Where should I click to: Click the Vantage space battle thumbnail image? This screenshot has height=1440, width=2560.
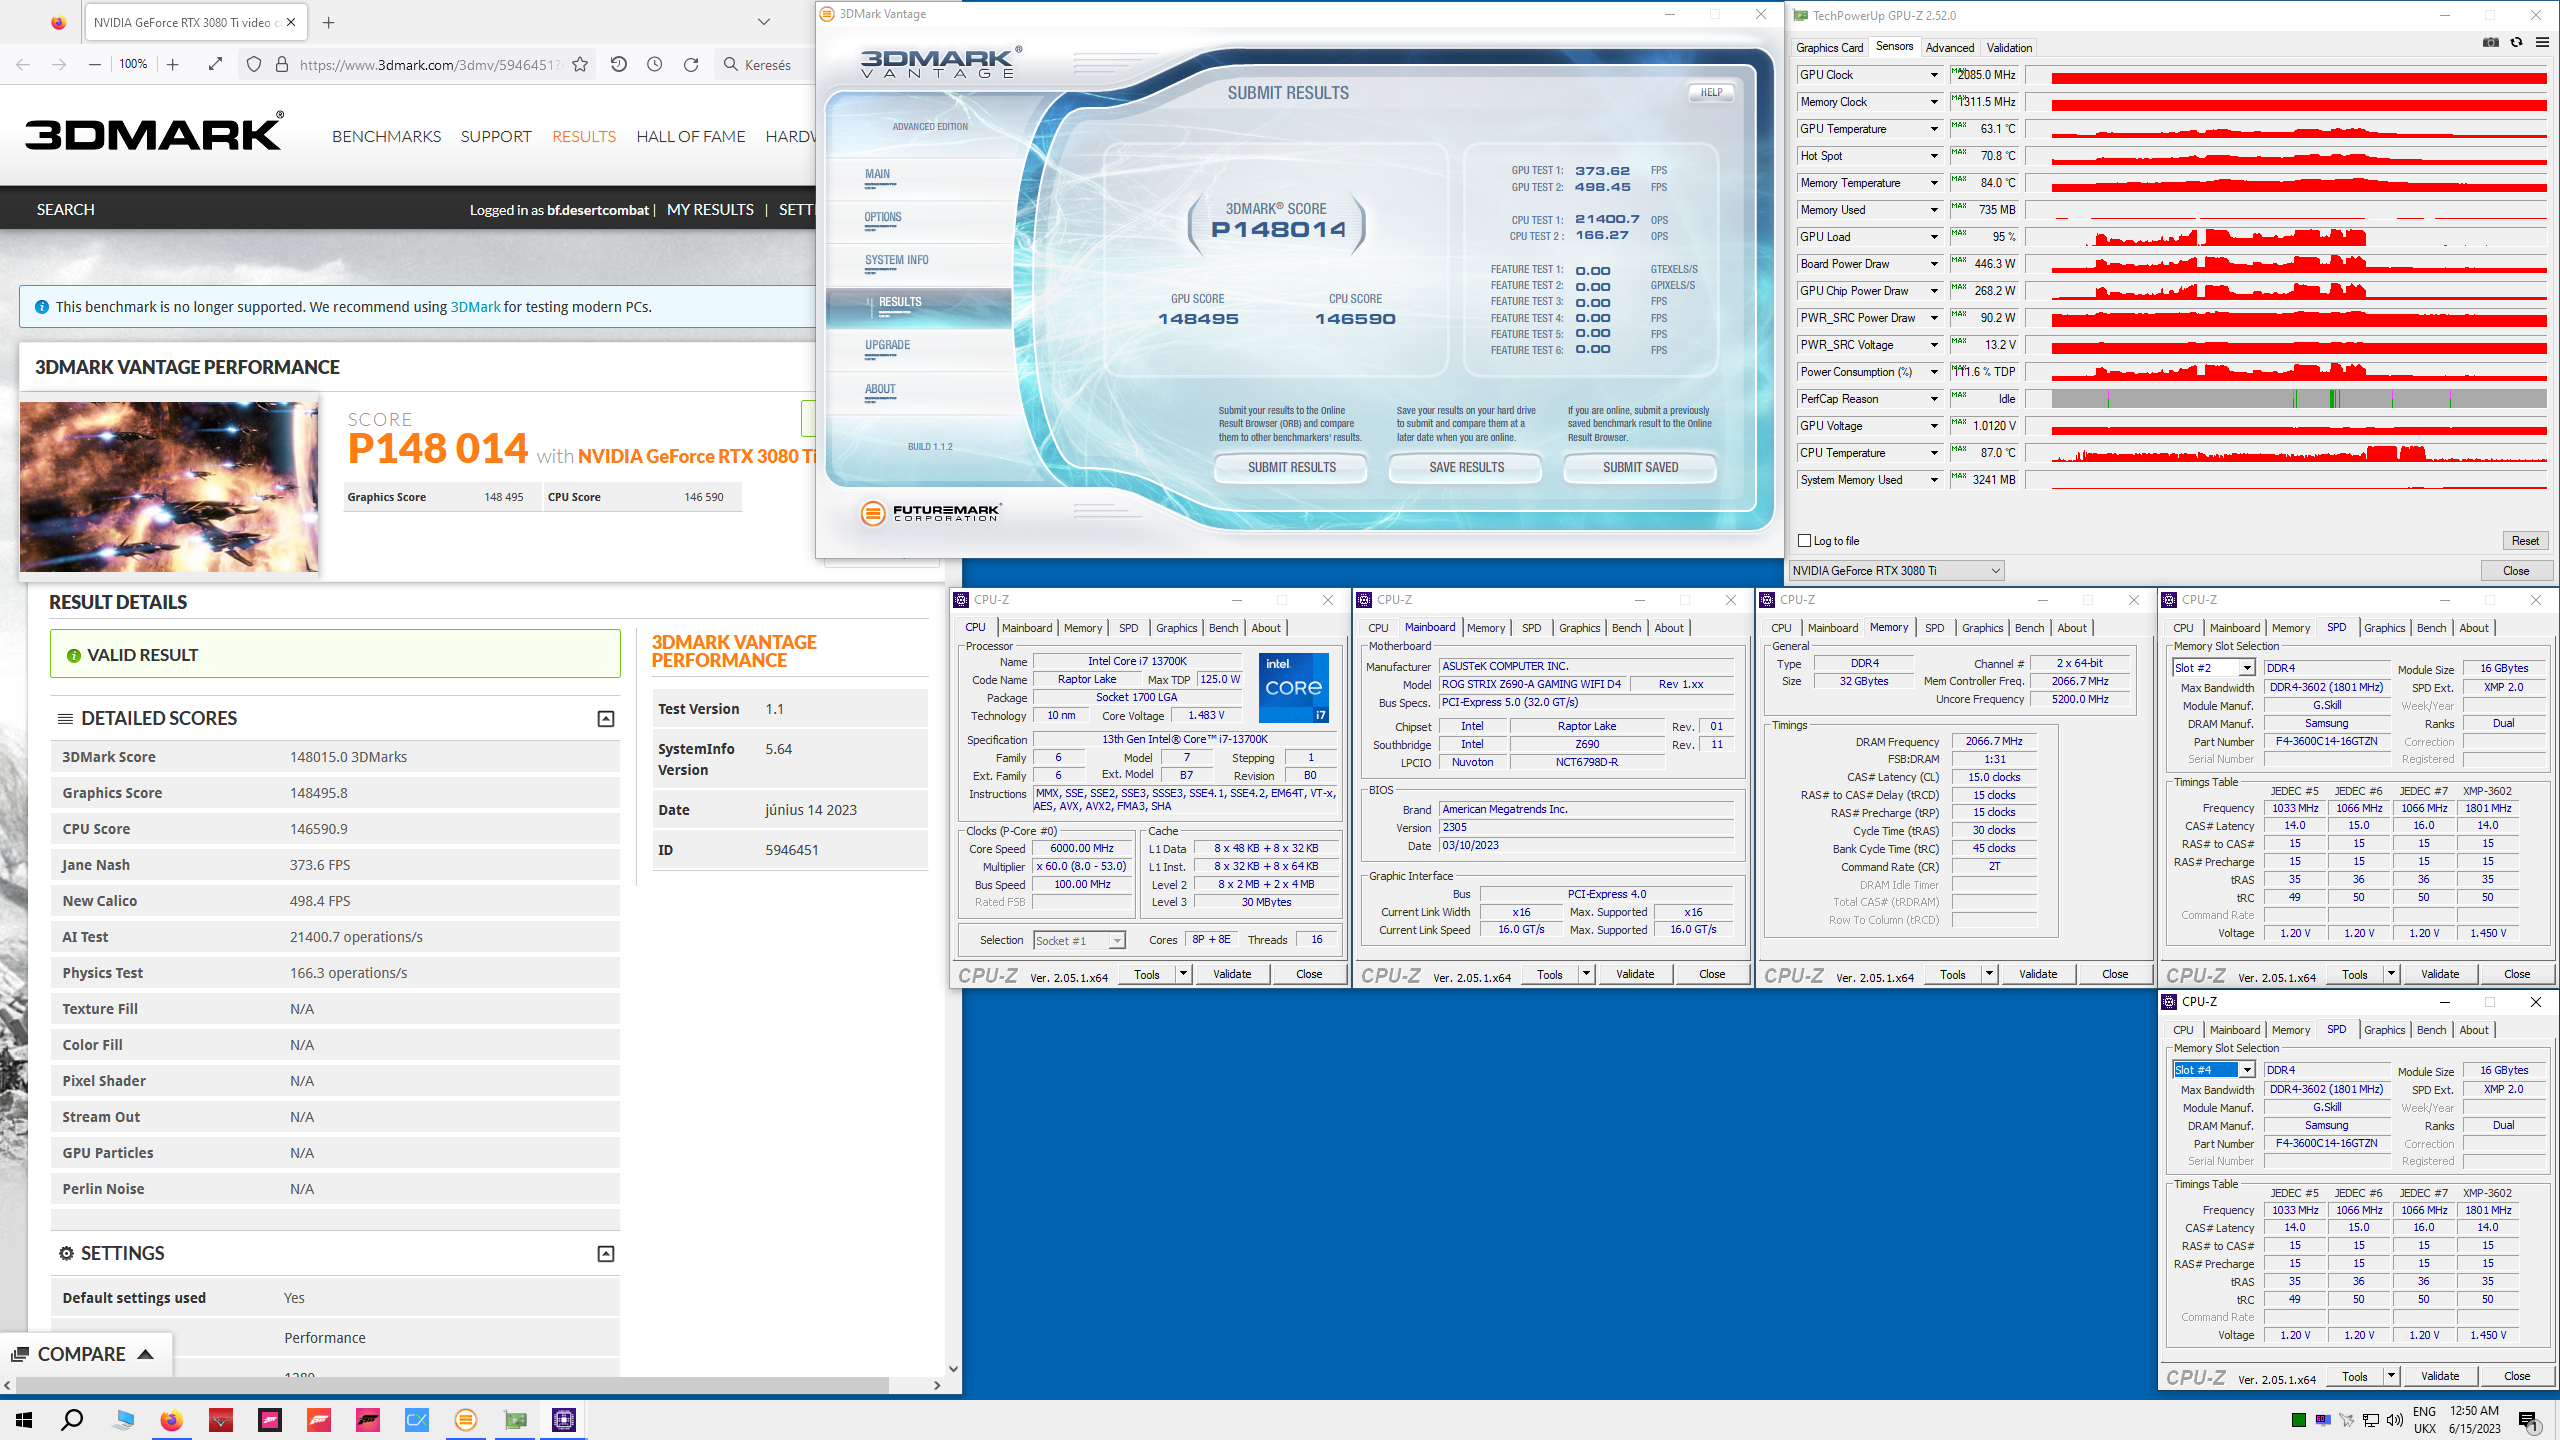(x=169, y=487)
